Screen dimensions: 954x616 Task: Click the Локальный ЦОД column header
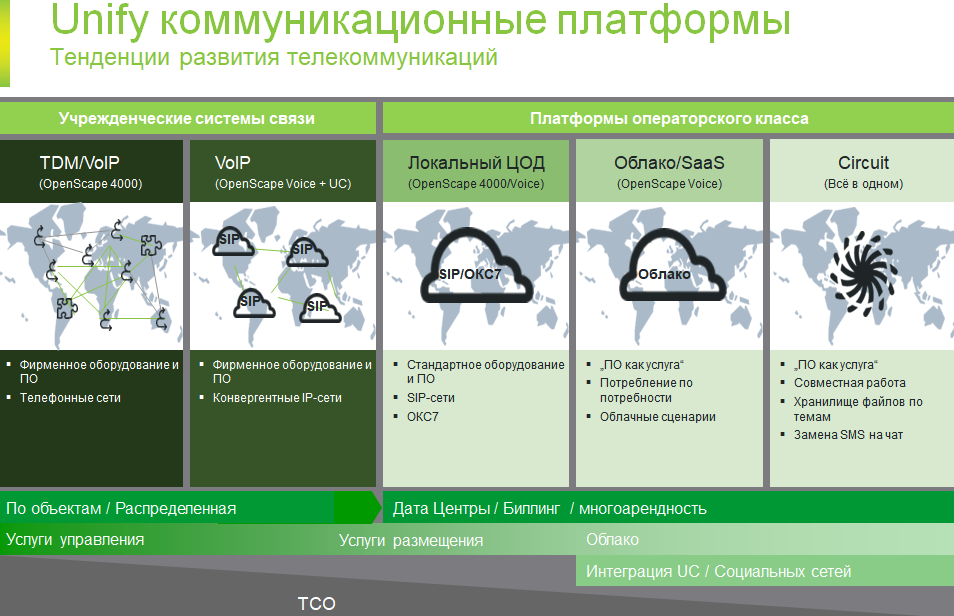[x=476, y=171]
